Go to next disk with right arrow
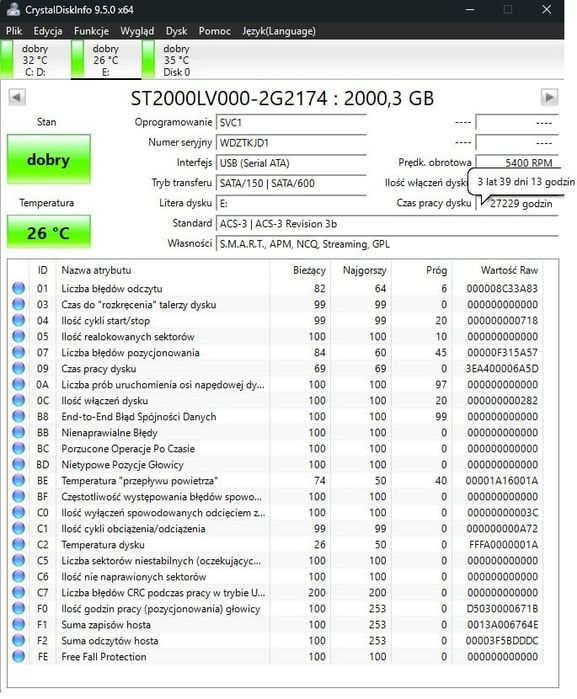Viewport: 577px width, 699px height. click(x=549, y=97)
